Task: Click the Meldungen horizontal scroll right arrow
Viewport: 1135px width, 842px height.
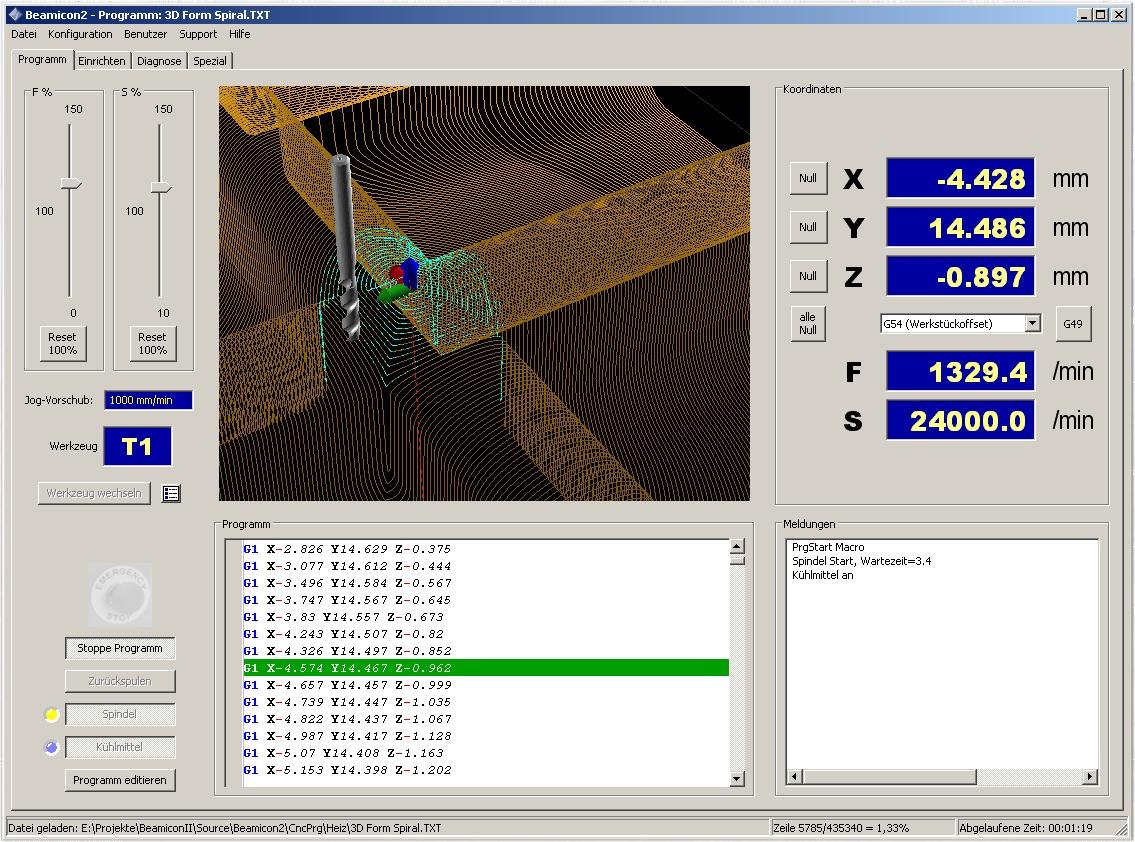Action: [1090, 777]
